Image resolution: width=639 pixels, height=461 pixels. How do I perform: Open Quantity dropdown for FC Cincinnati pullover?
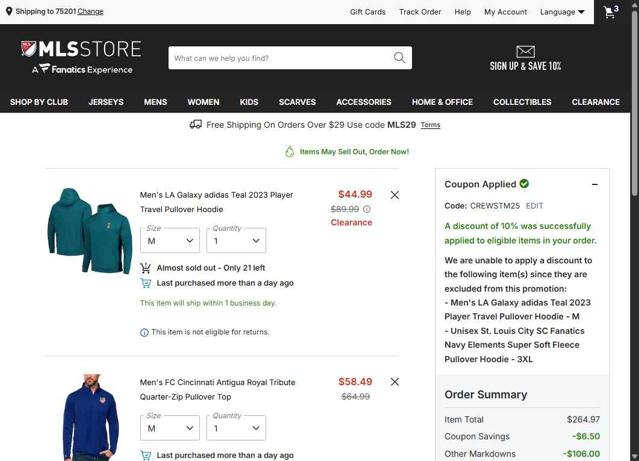pyautogui.click(x=236, y=428)
